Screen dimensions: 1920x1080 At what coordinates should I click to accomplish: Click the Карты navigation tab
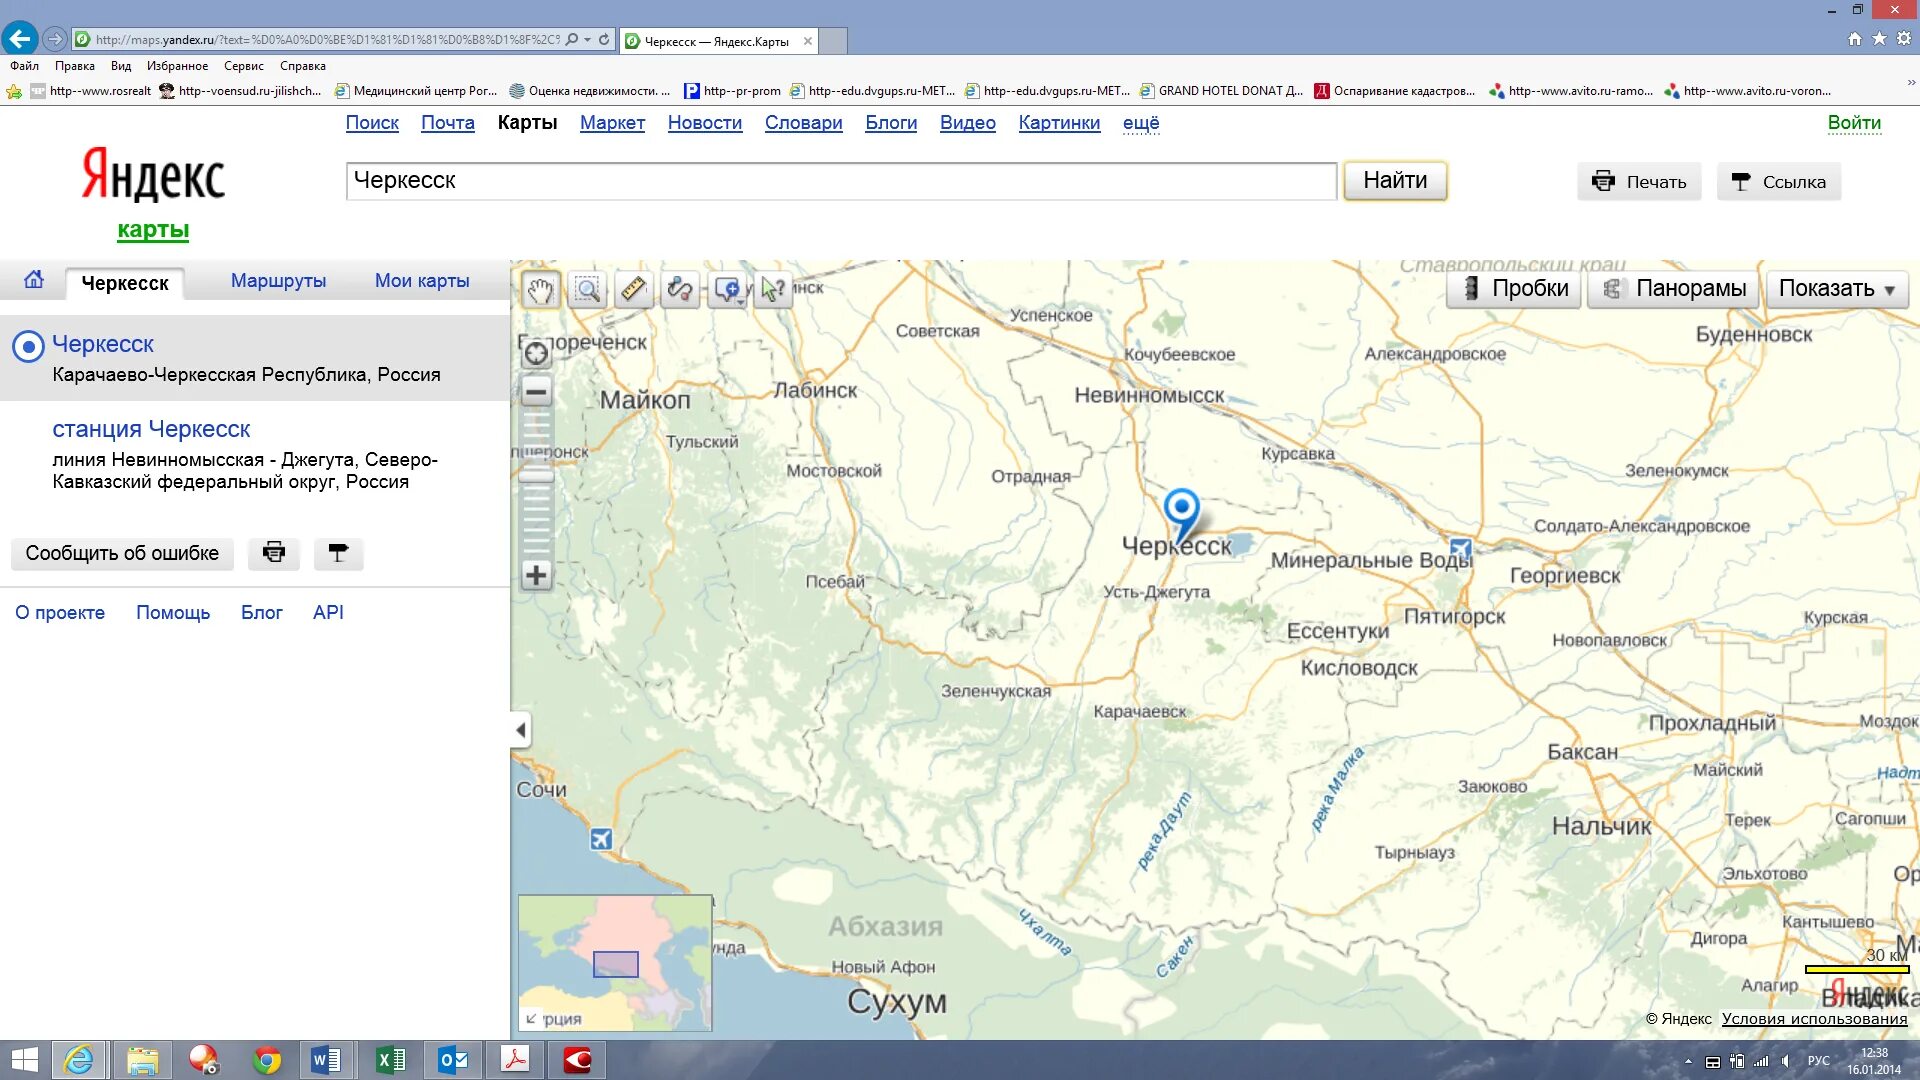(x=526, y=123)
